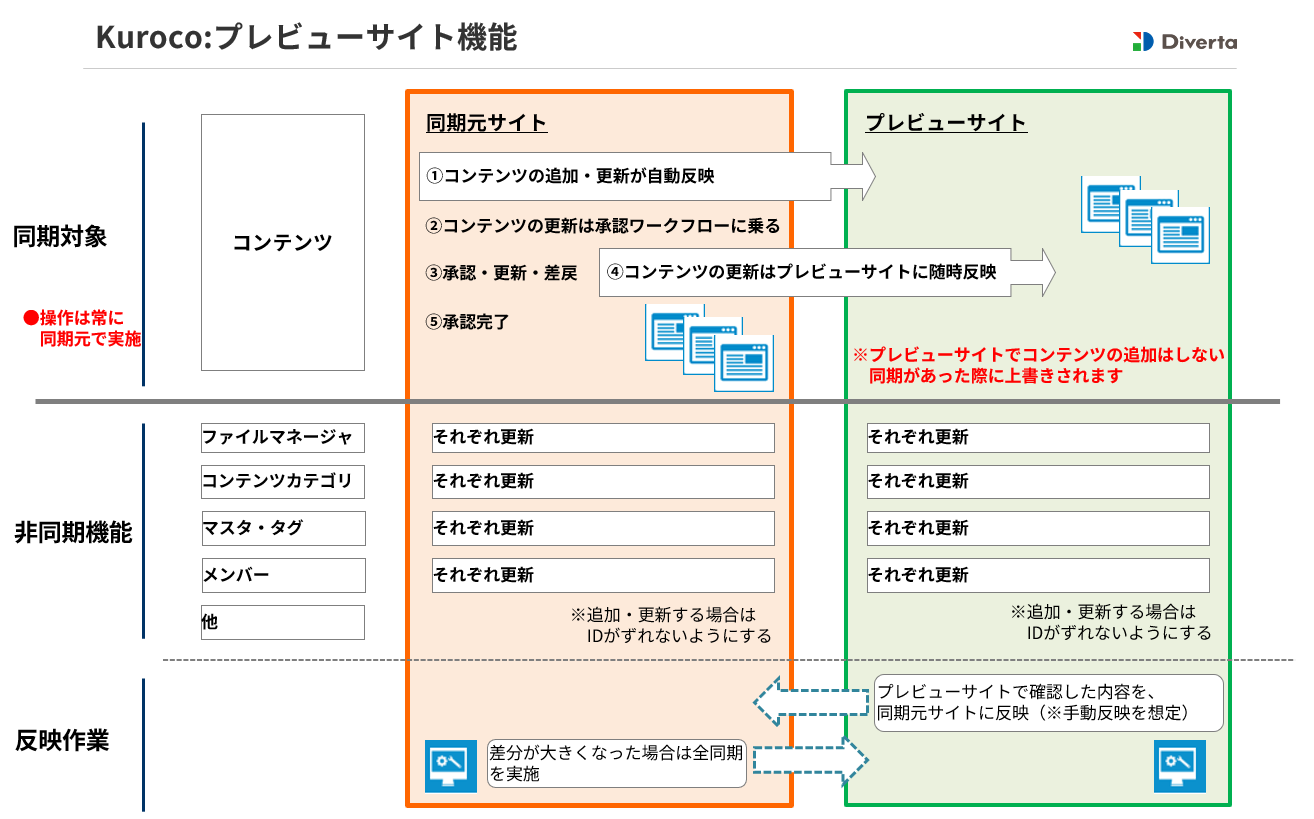Click the ③承認・更新・差戻 text
This screenshot has height=819, width=1314.
coord(502,273)
